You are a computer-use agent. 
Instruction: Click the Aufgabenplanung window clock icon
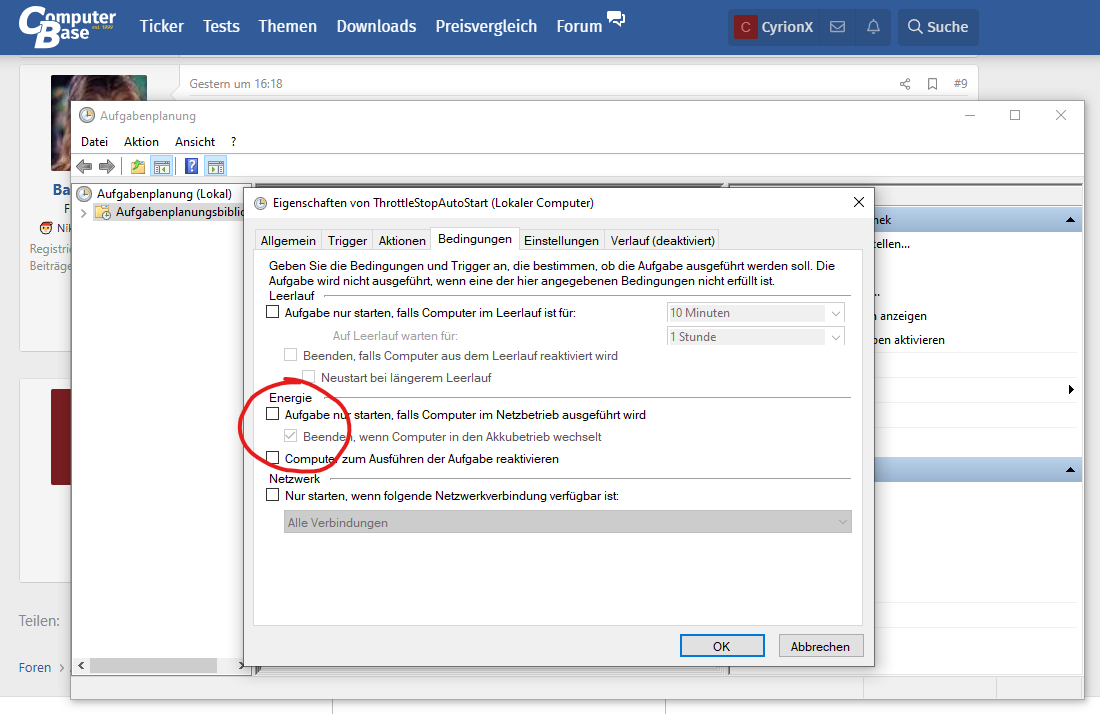87,115
